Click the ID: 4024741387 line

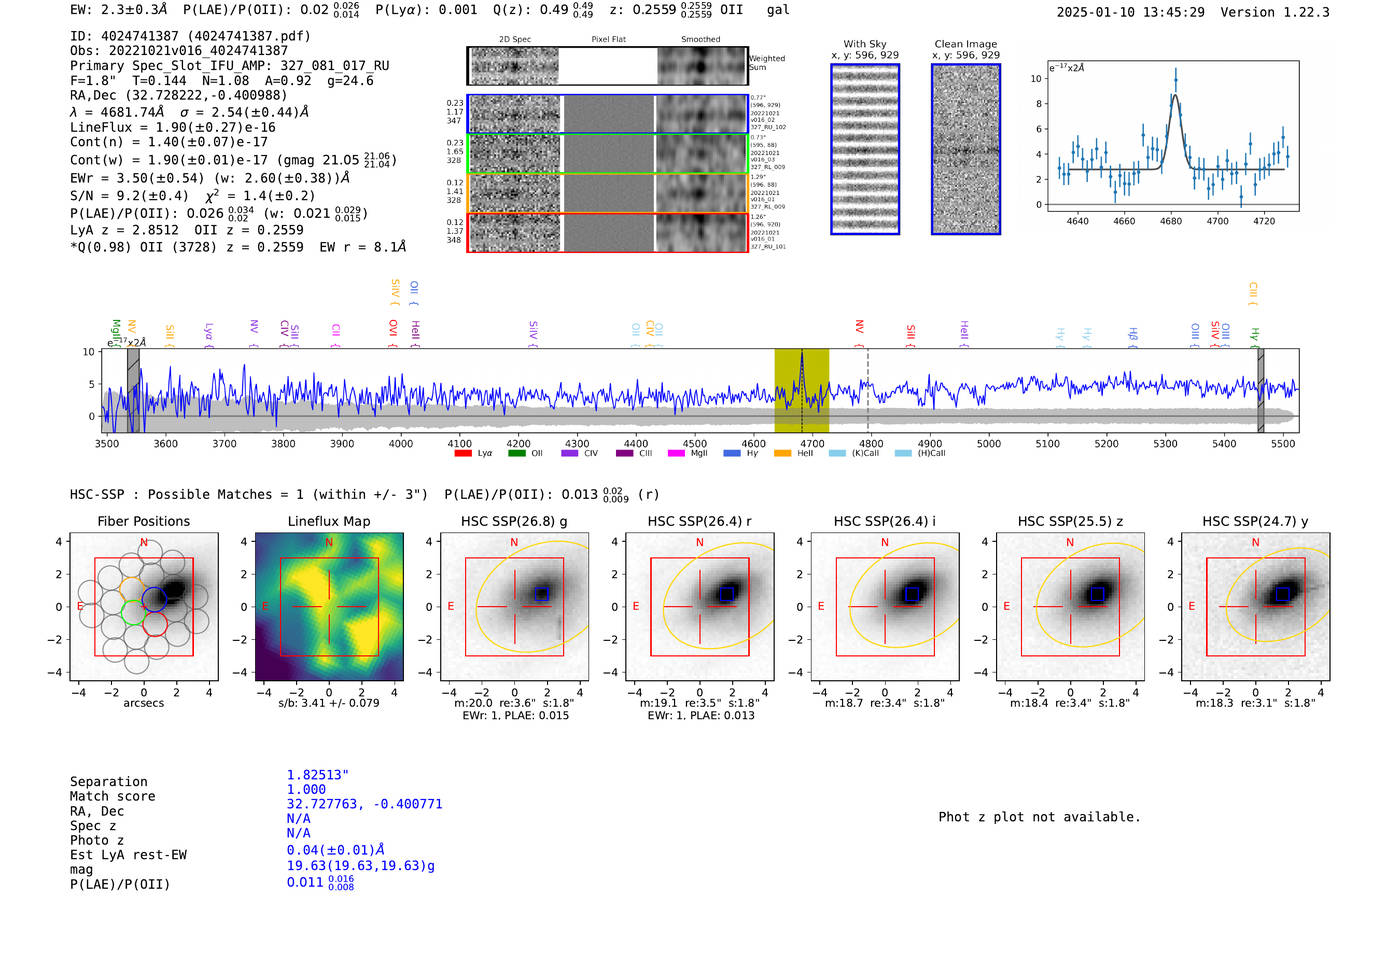click(190, 36)
